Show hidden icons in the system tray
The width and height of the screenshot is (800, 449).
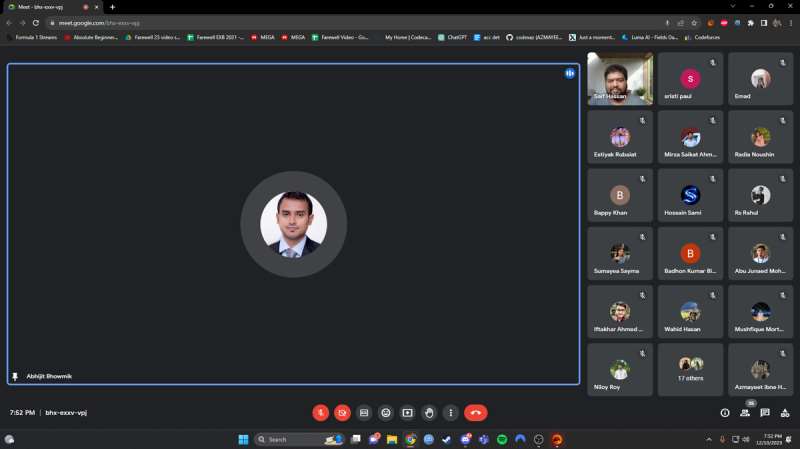(709, 439)
